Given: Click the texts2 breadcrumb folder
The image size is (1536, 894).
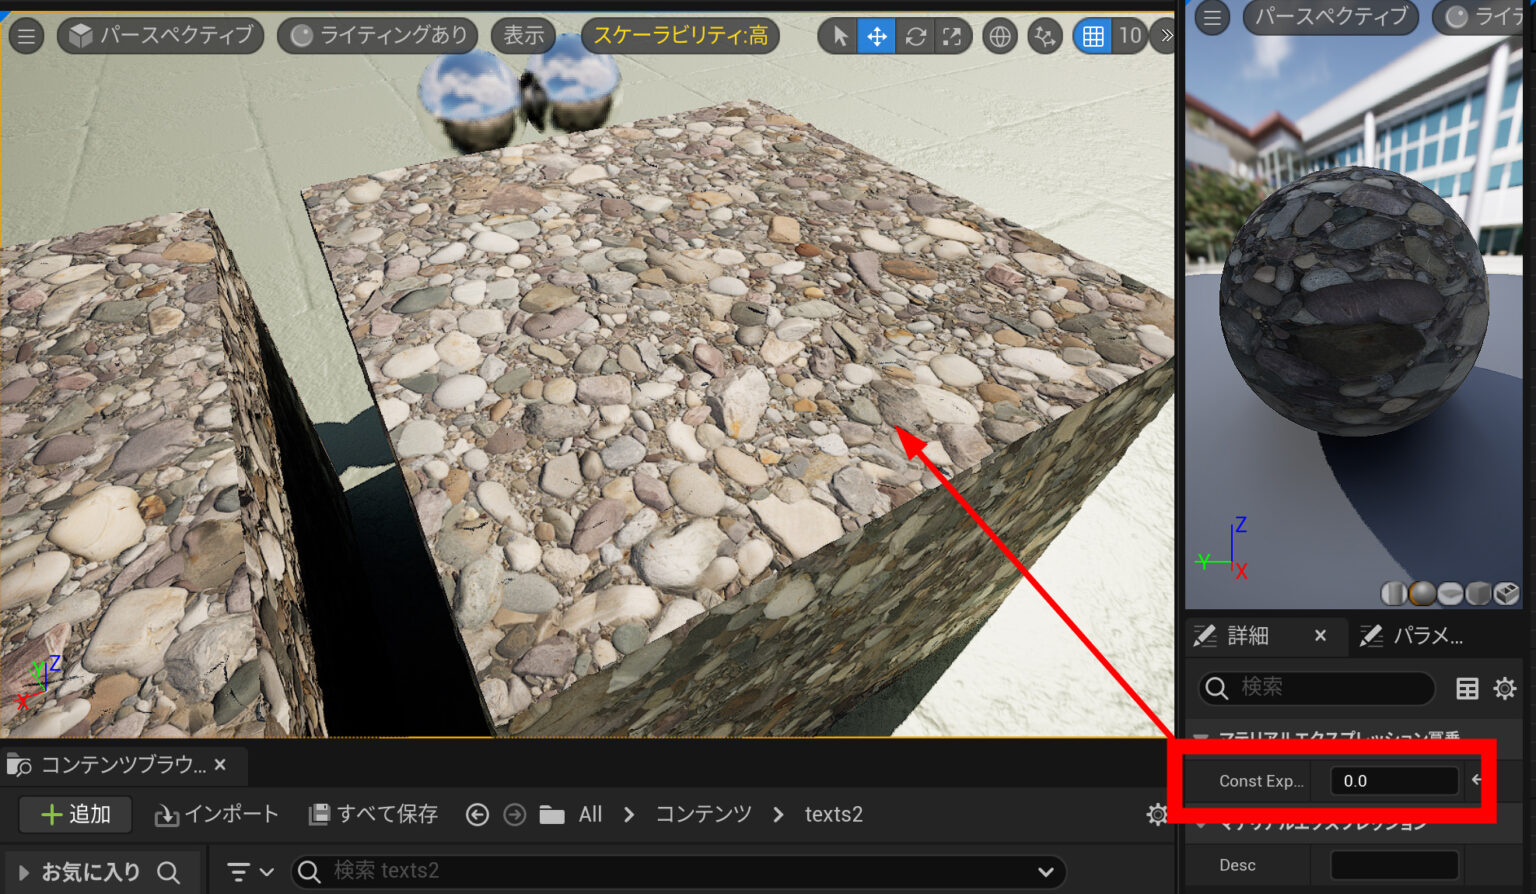Looking at the screenshot, I should [x=833, y=814].
